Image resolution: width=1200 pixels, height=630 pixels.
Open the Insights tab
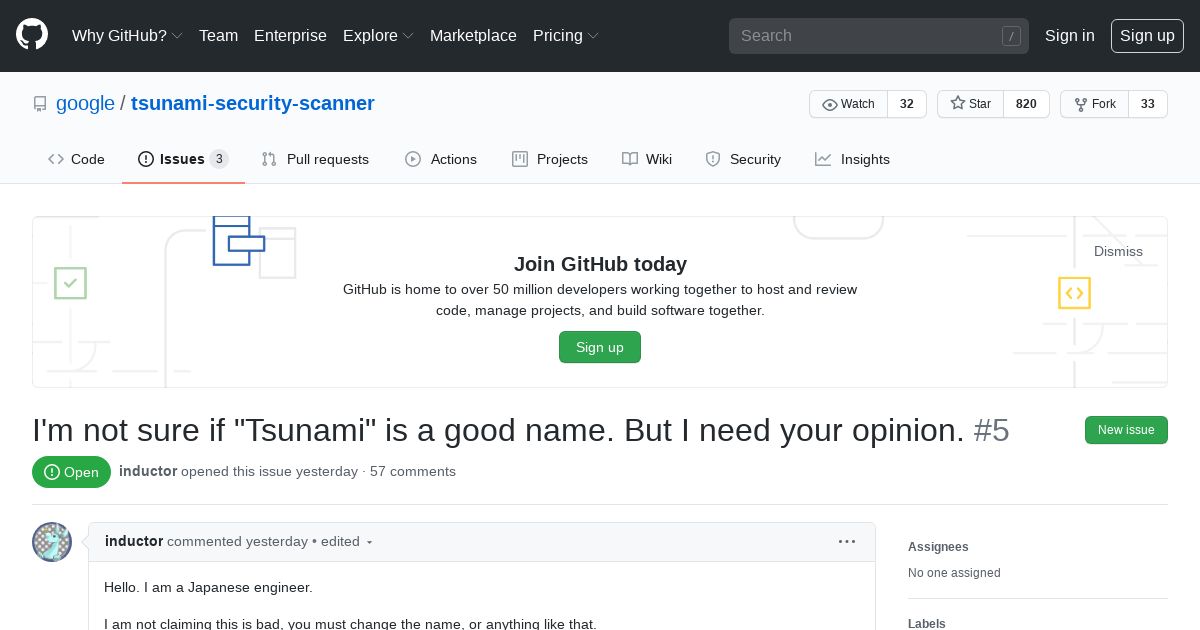(852, 159)
